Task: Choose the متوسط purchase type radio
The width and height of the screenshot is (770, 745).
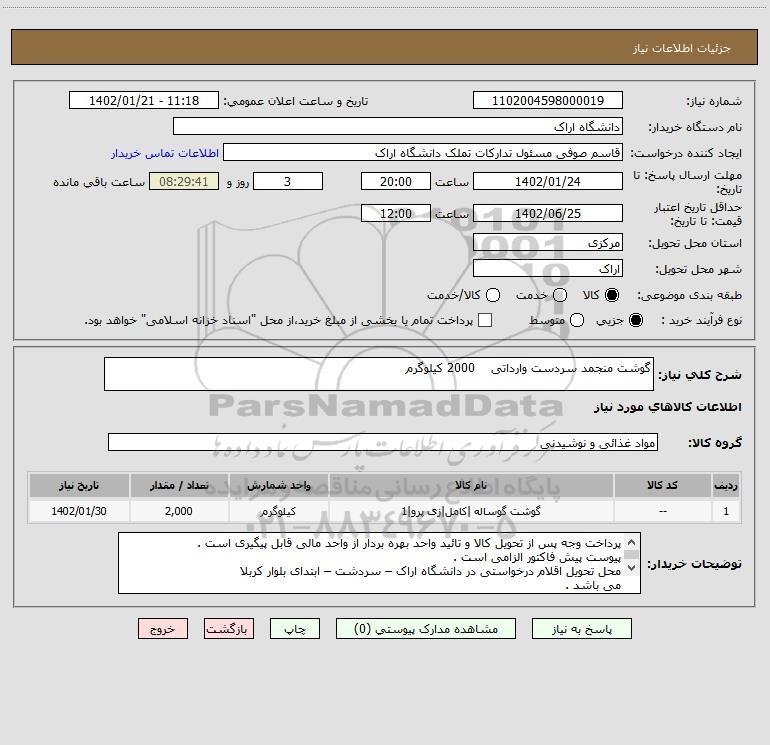Action: pyautogui.click(x=577, y=320)
